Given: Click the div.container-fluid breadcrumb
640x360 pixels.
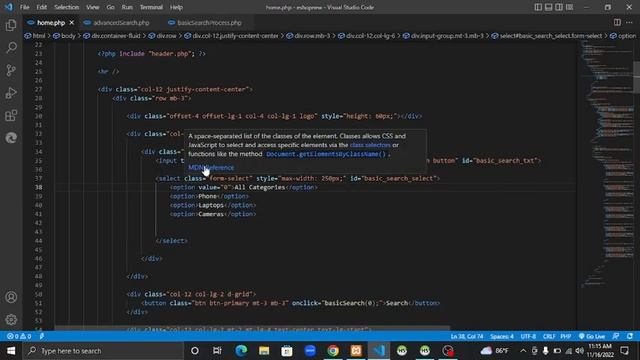Looking at the screenshot, I should pyautogui.click(x=116, y=36).
